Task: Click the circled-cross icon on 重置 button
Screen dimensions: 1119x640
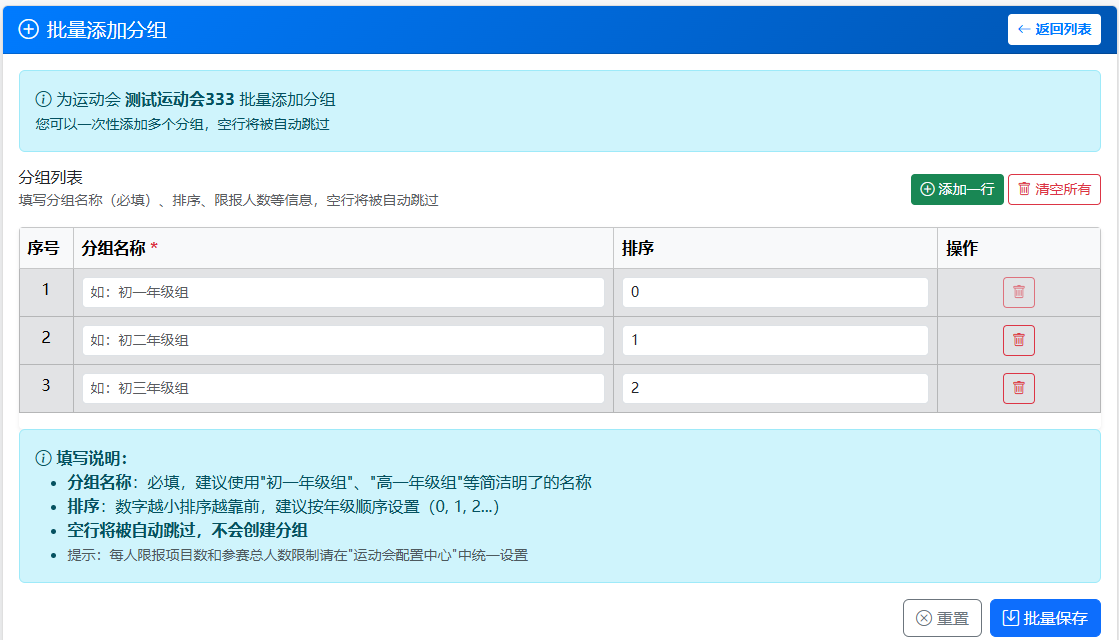Action: pos(922,617)
